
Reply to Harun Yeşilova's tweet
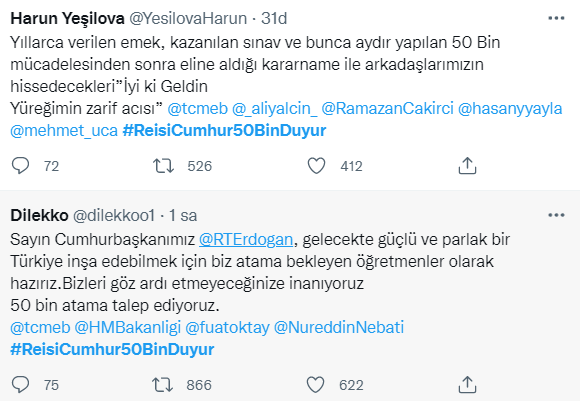pos(20,165)
